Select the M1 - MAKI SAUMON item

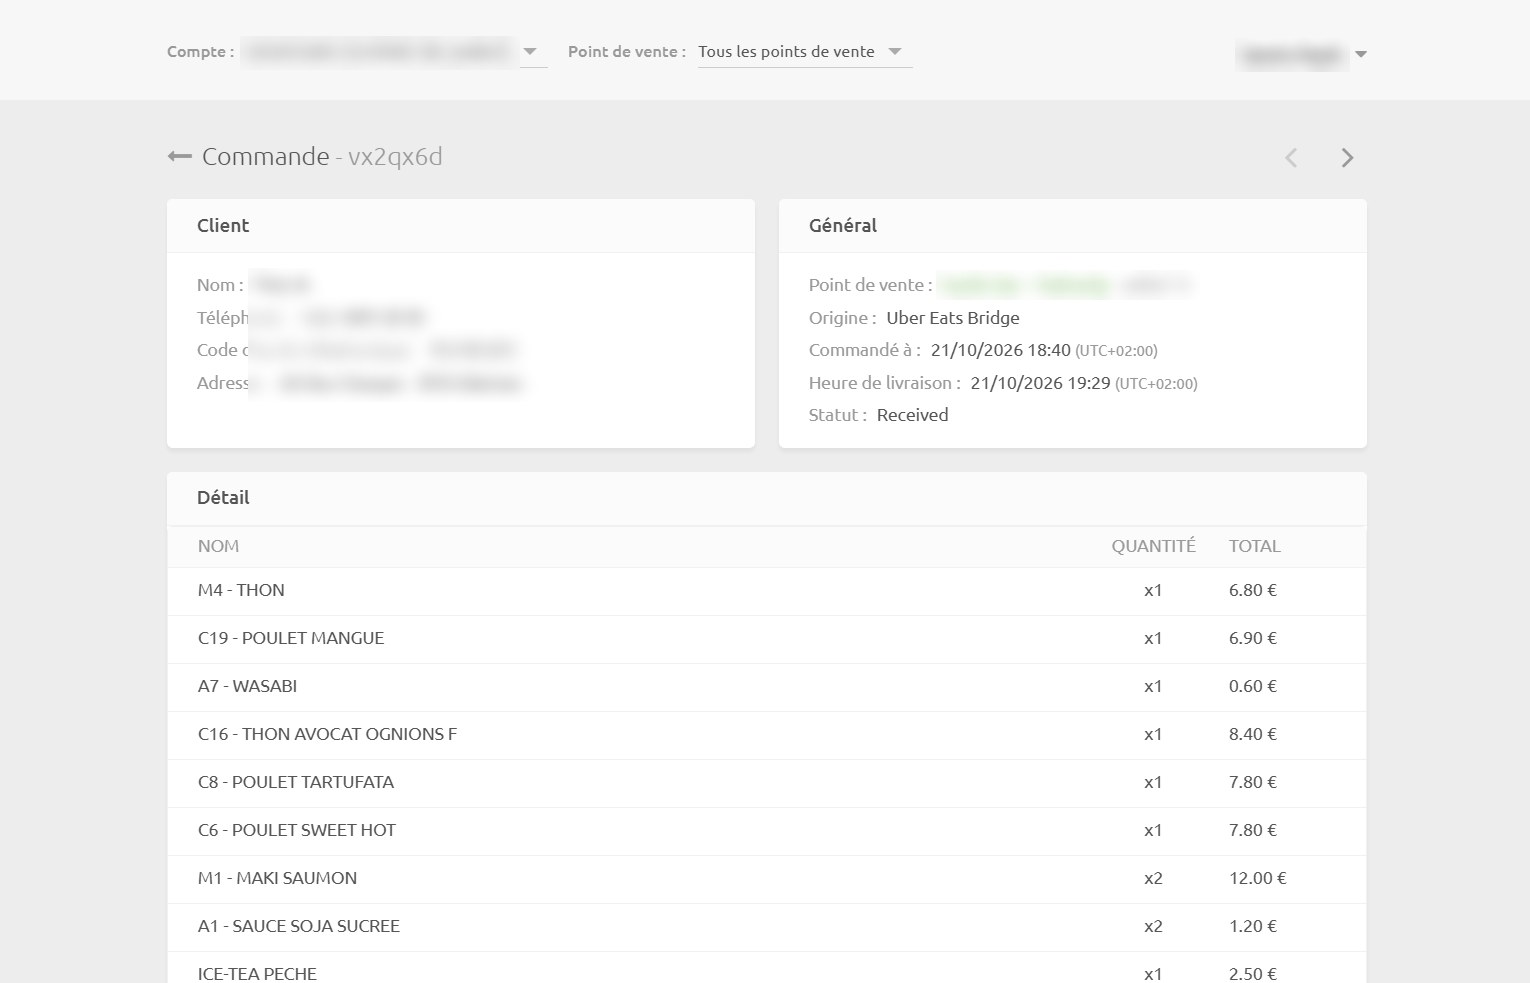coord(277,878)
